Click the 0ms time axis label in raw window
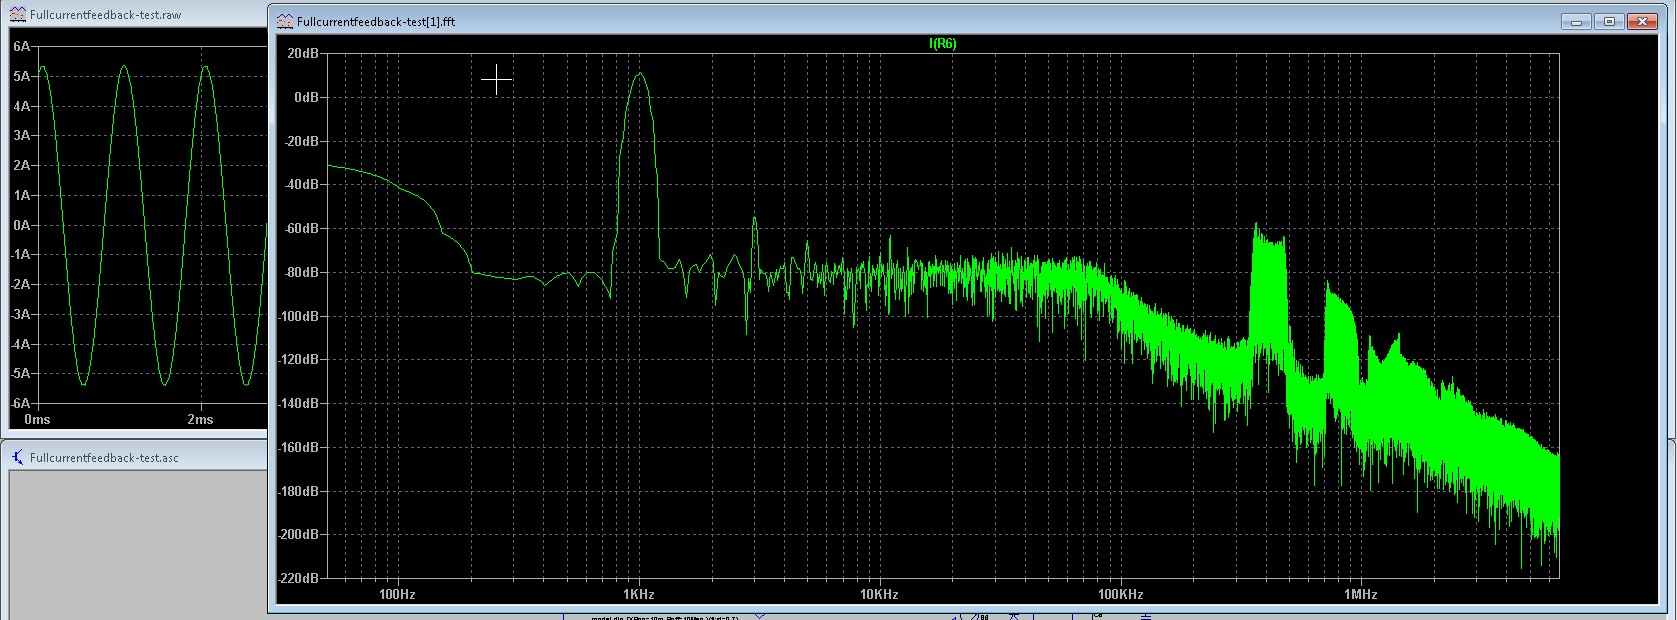The width and height of the screenshot is (1677, 620). pos(37,419)
